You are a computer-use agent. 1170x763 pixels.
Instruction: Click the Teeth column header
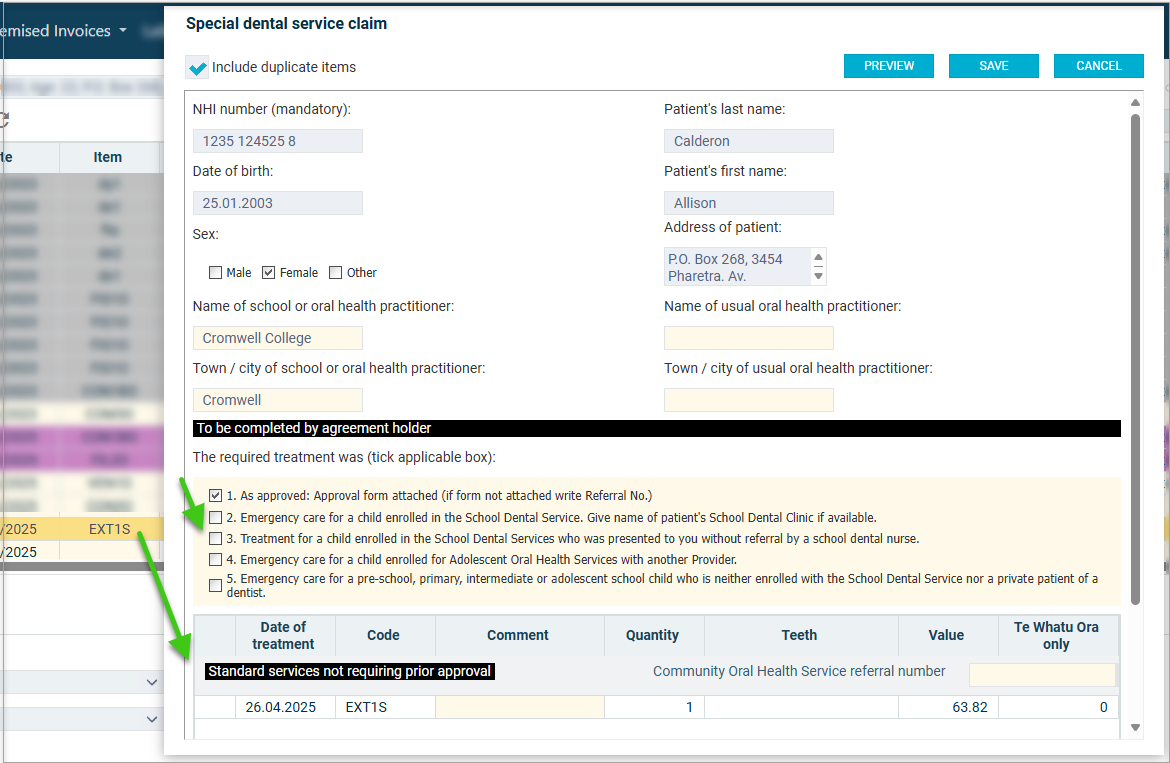click(x=799, y=635)
